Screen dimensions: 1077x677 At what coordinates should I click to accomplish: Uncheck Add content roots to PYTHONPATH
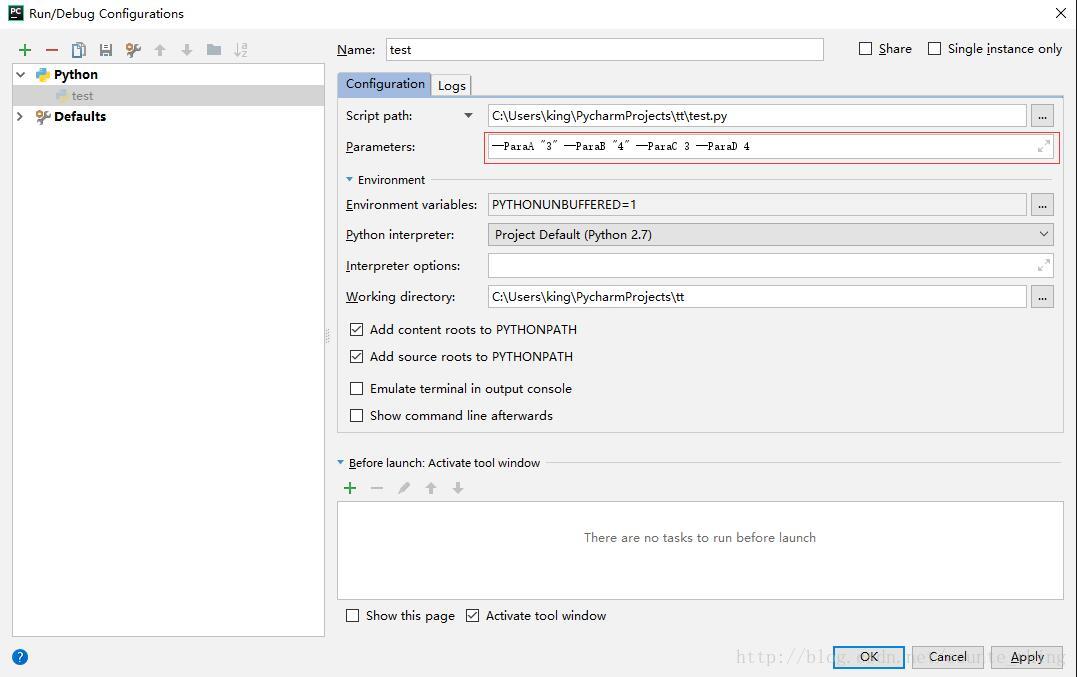[356, 330]
